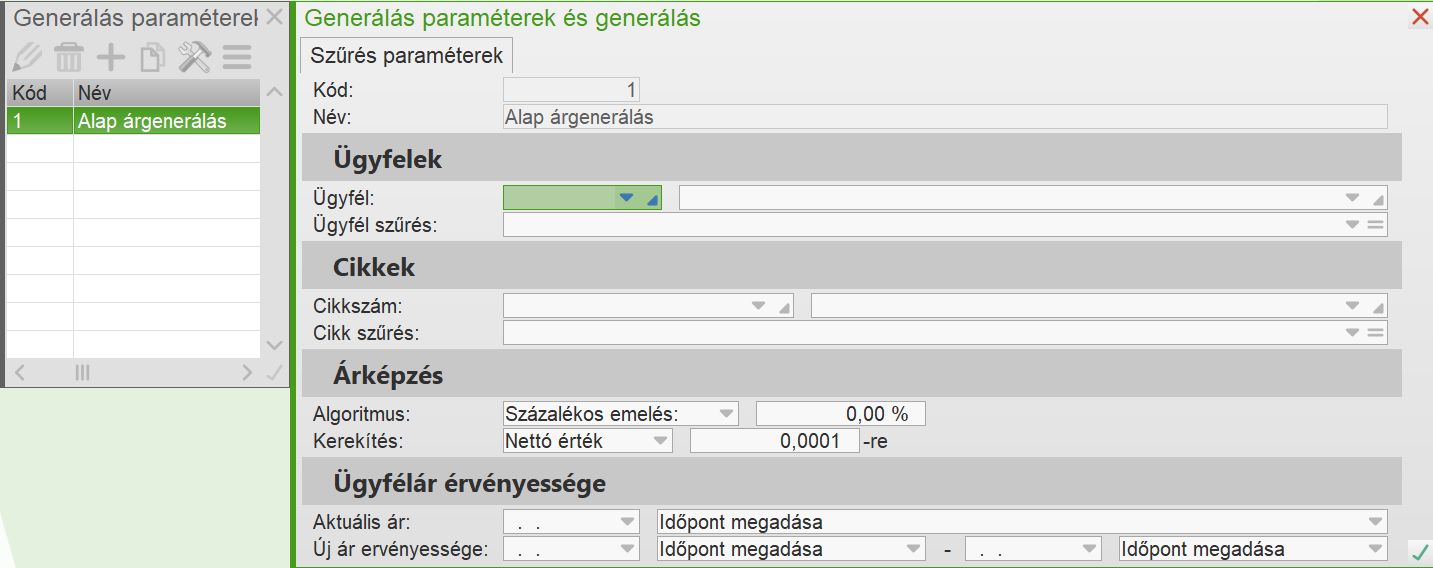1433x568 pixels.
Task: Click the right arrow of list horizontal scrollbar
Action: pos(248,373)
